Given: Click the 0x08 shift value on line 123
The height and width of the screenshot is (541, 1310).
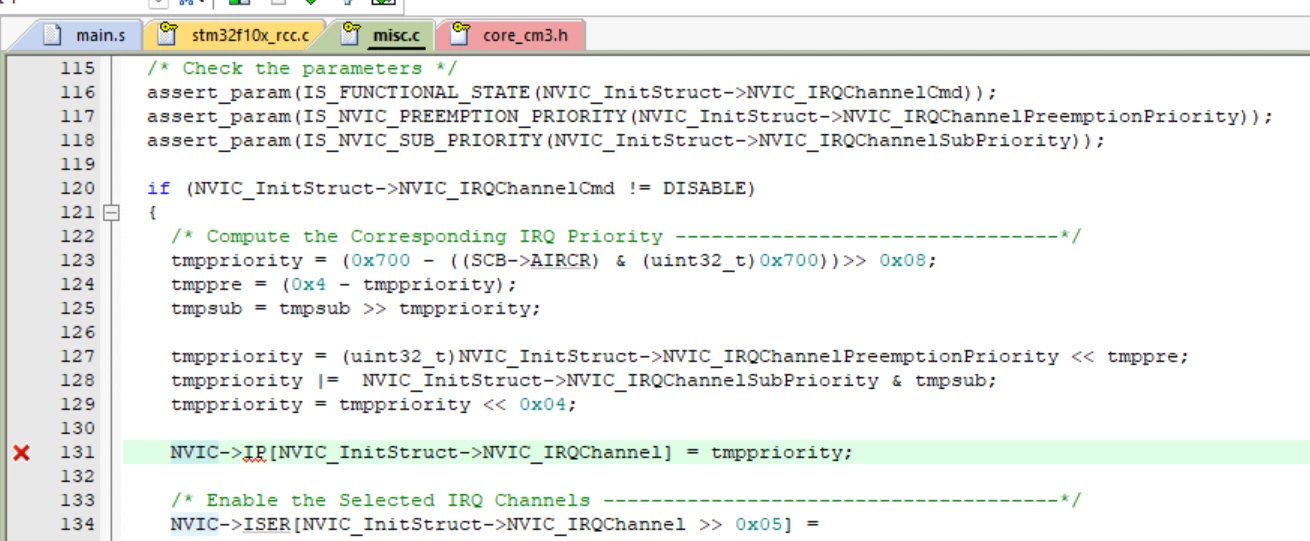Looking at the screenshot, I should coord(902,260).
